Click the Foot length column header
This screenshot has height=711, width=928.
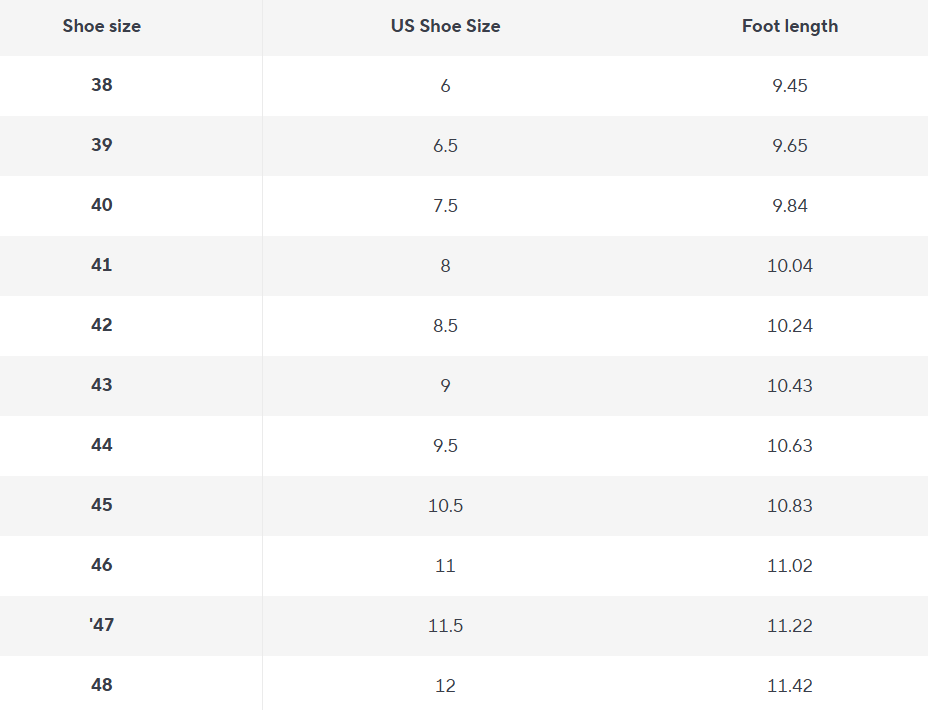(x=789, y=26)
